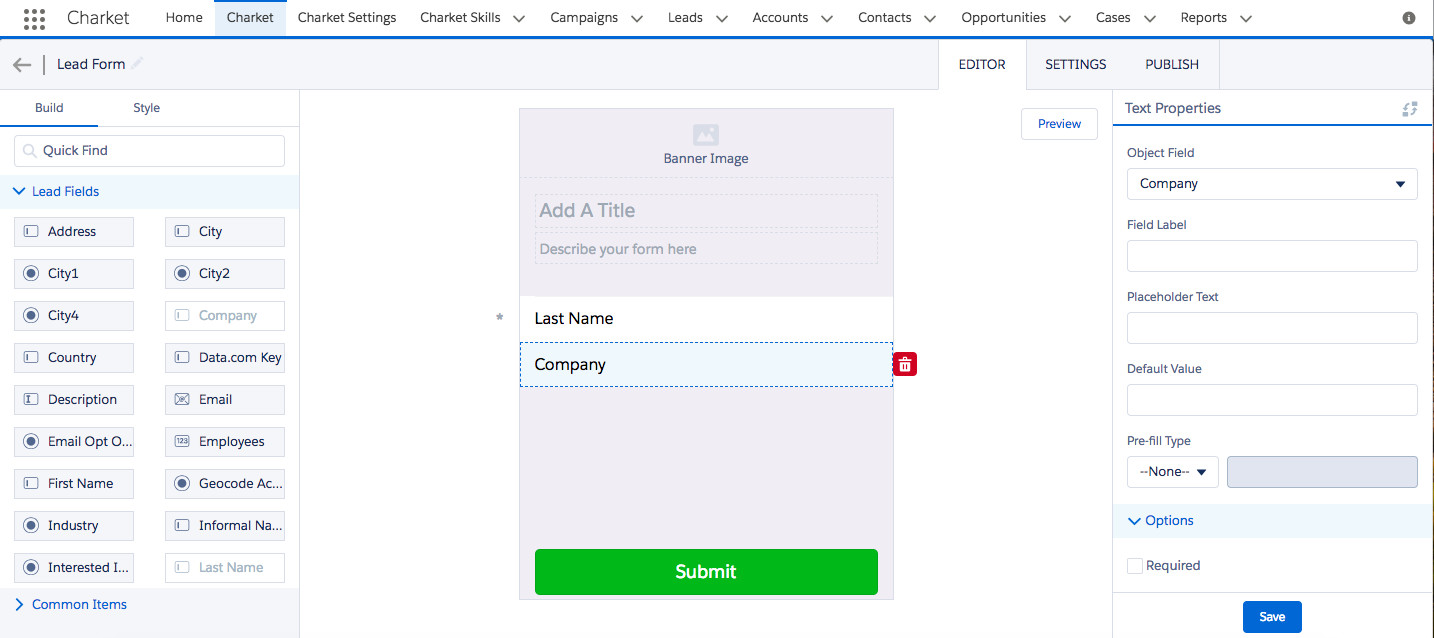Click the back arrow icon
The image size is (1434, 638).
click(22, 65)
